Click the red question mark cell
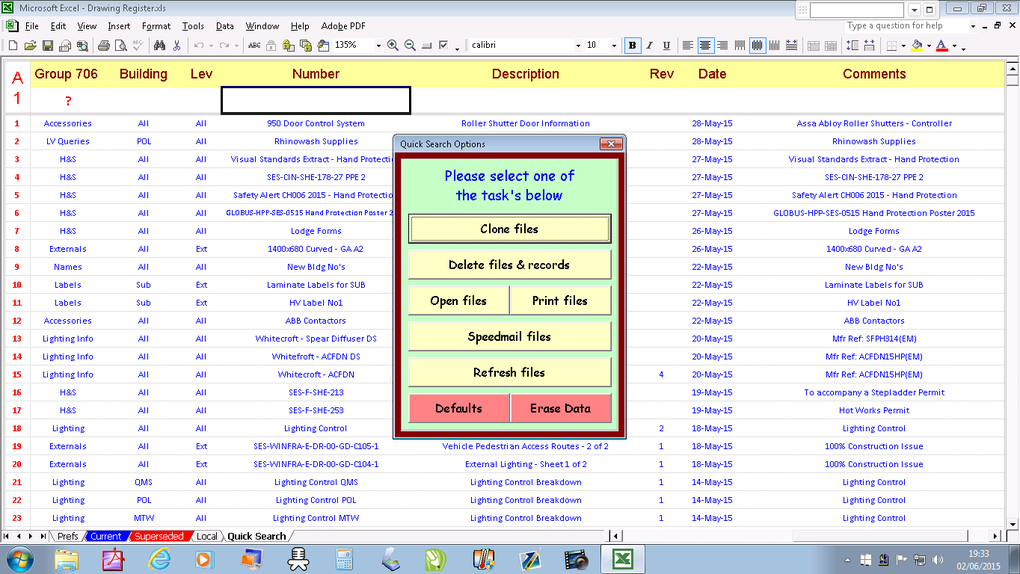 68,101
